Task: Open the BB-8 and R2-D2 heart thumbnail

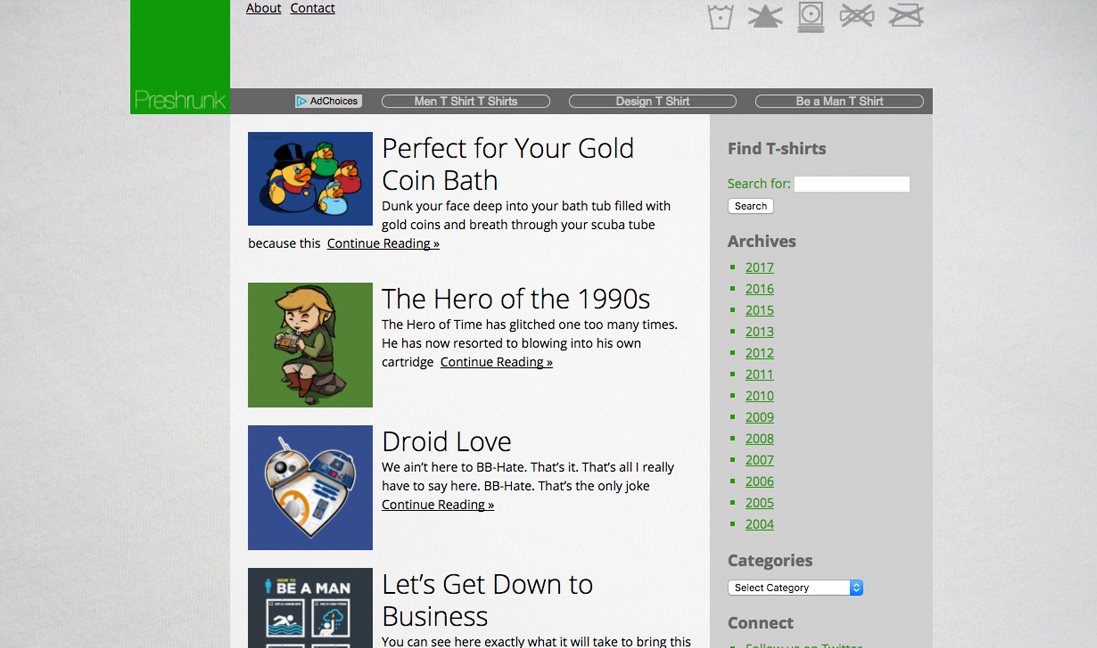Action: pyautogui.click(x=310, y=488)
